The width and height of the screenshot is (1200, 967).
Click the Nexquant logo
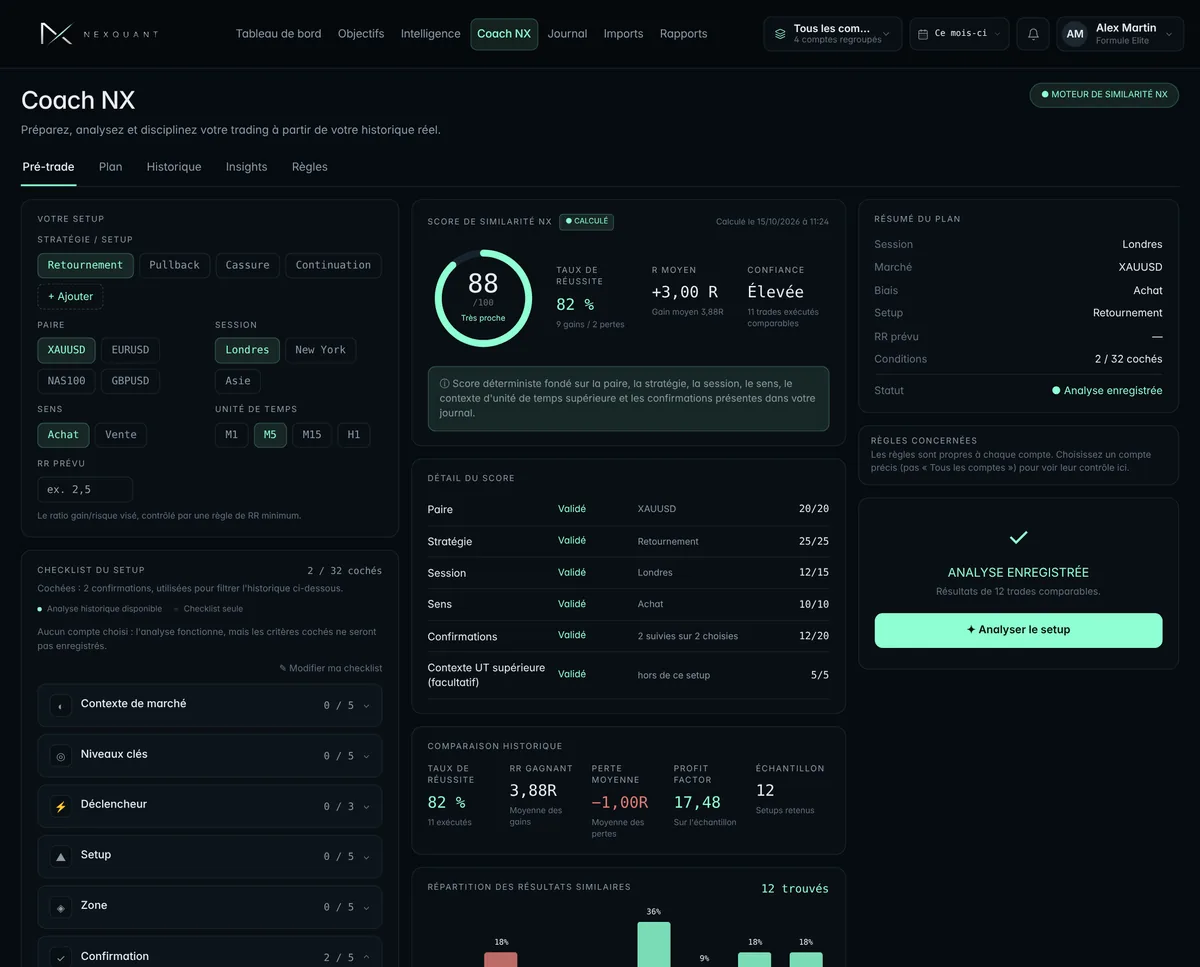(x=98, y=34)
